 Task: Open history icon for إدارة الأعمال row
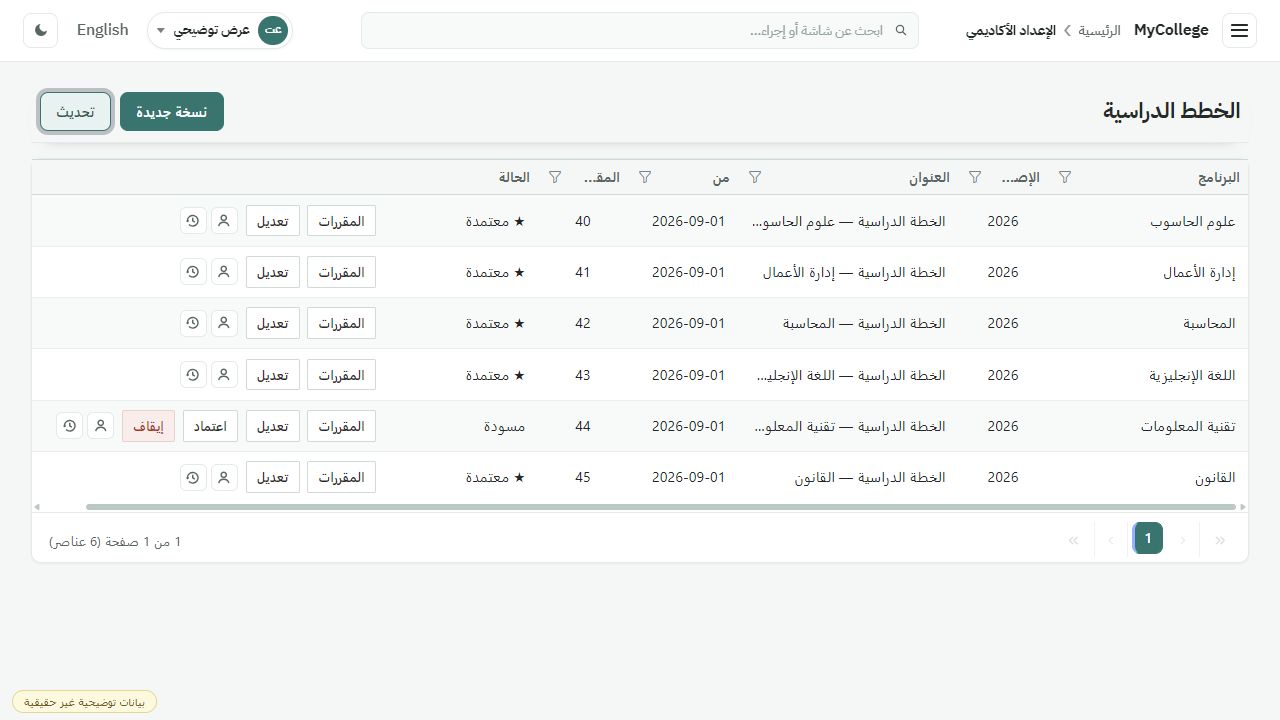click(x=193, y=272)
